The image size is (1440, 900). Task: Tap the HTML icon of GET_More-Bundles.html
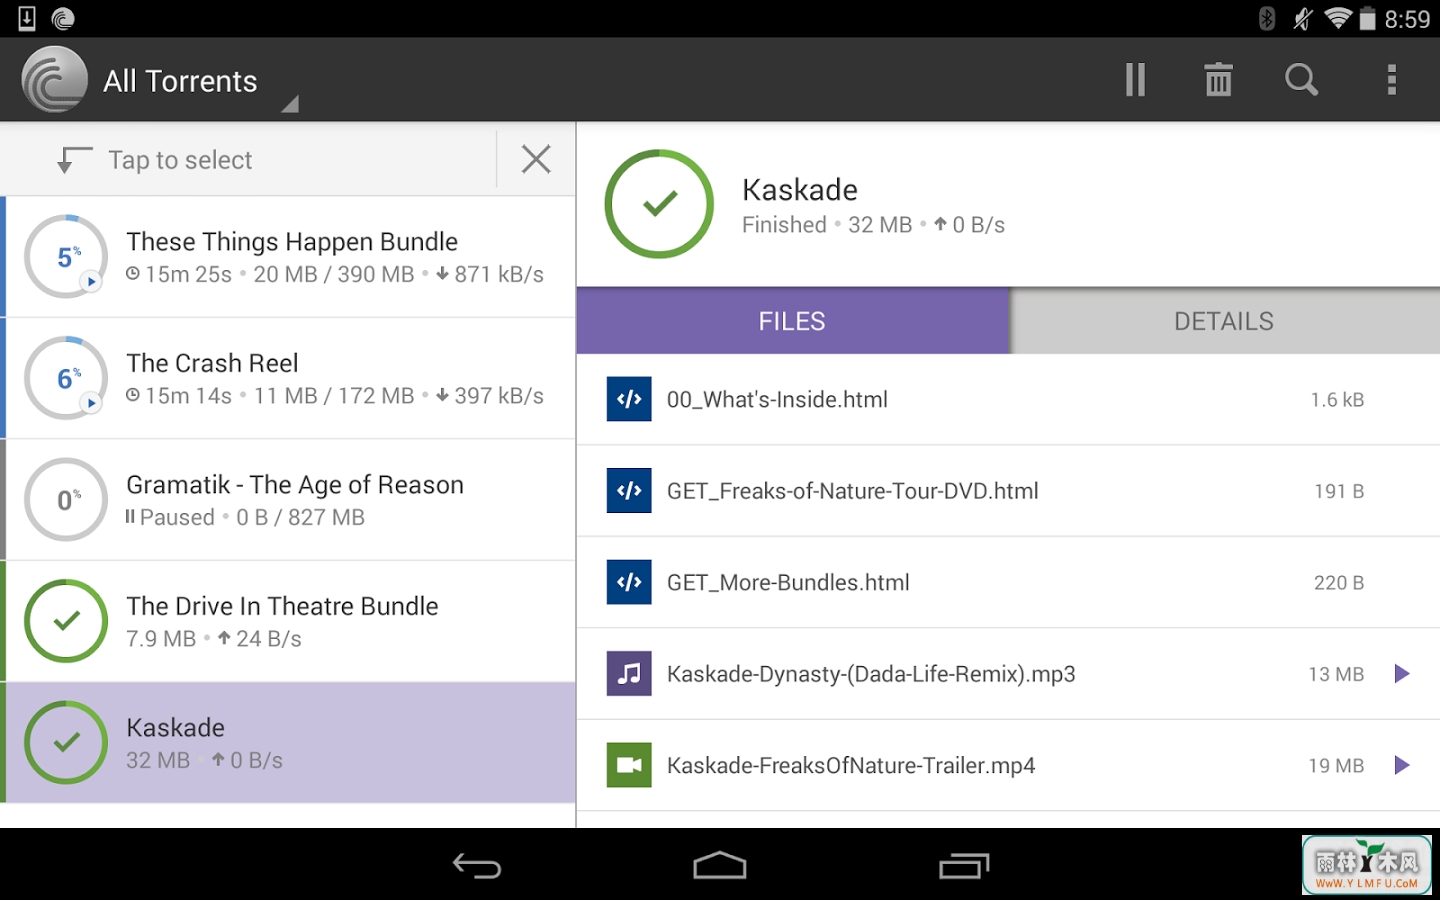629,582
